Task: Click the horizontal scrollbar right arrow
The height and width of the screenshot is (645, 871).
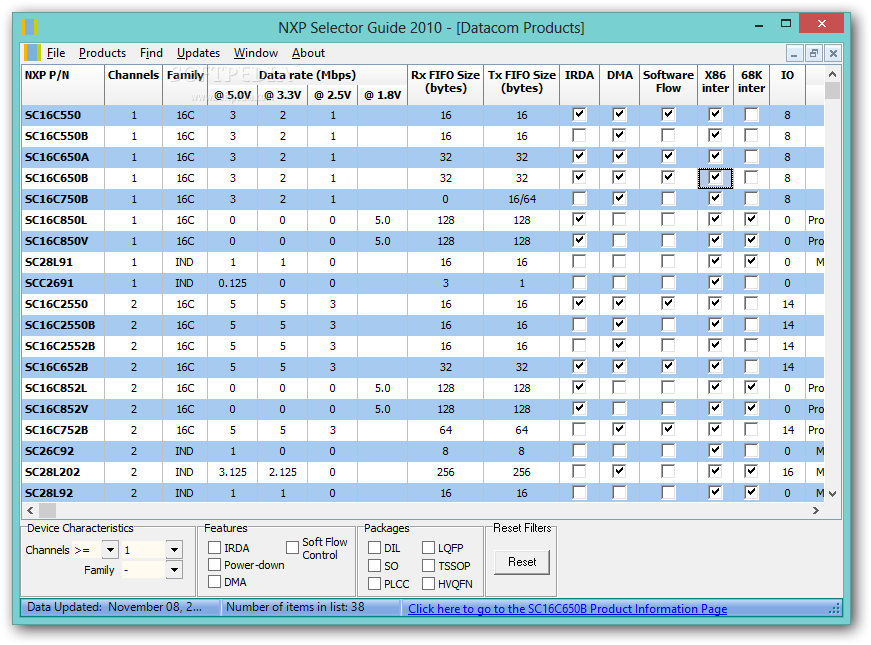Action: [x=815, y=510]
